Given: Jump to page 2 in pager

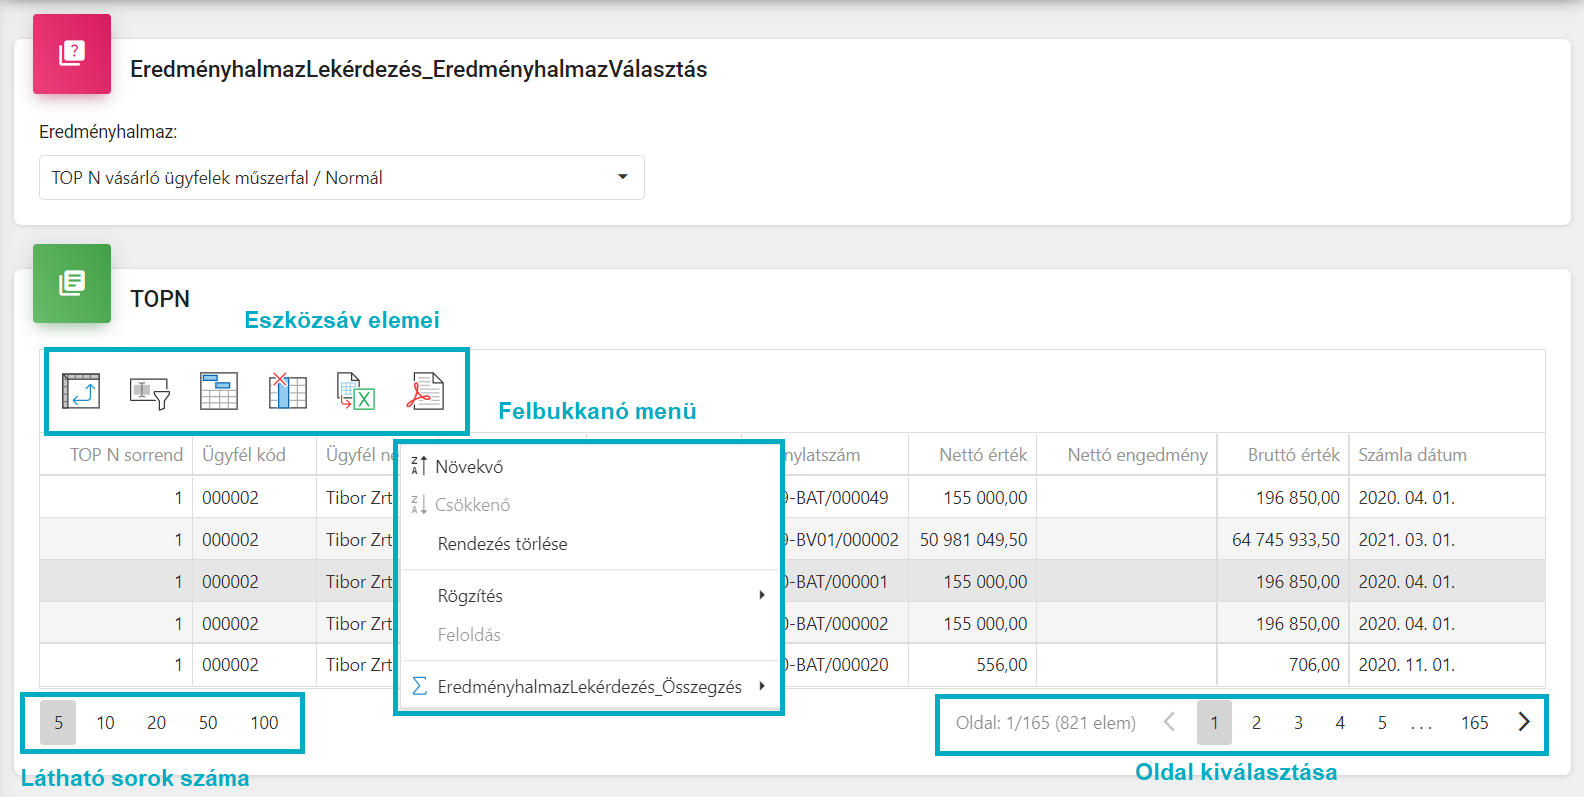Looking at the screenshot, I should tap(1256, 722).
